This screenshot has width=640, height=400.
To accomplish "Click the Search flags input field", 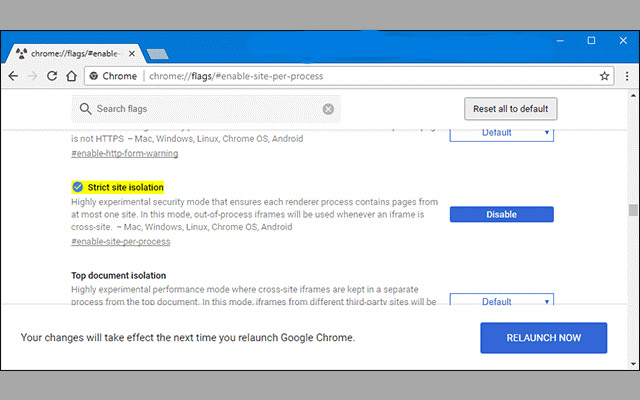I will point(206,109).
